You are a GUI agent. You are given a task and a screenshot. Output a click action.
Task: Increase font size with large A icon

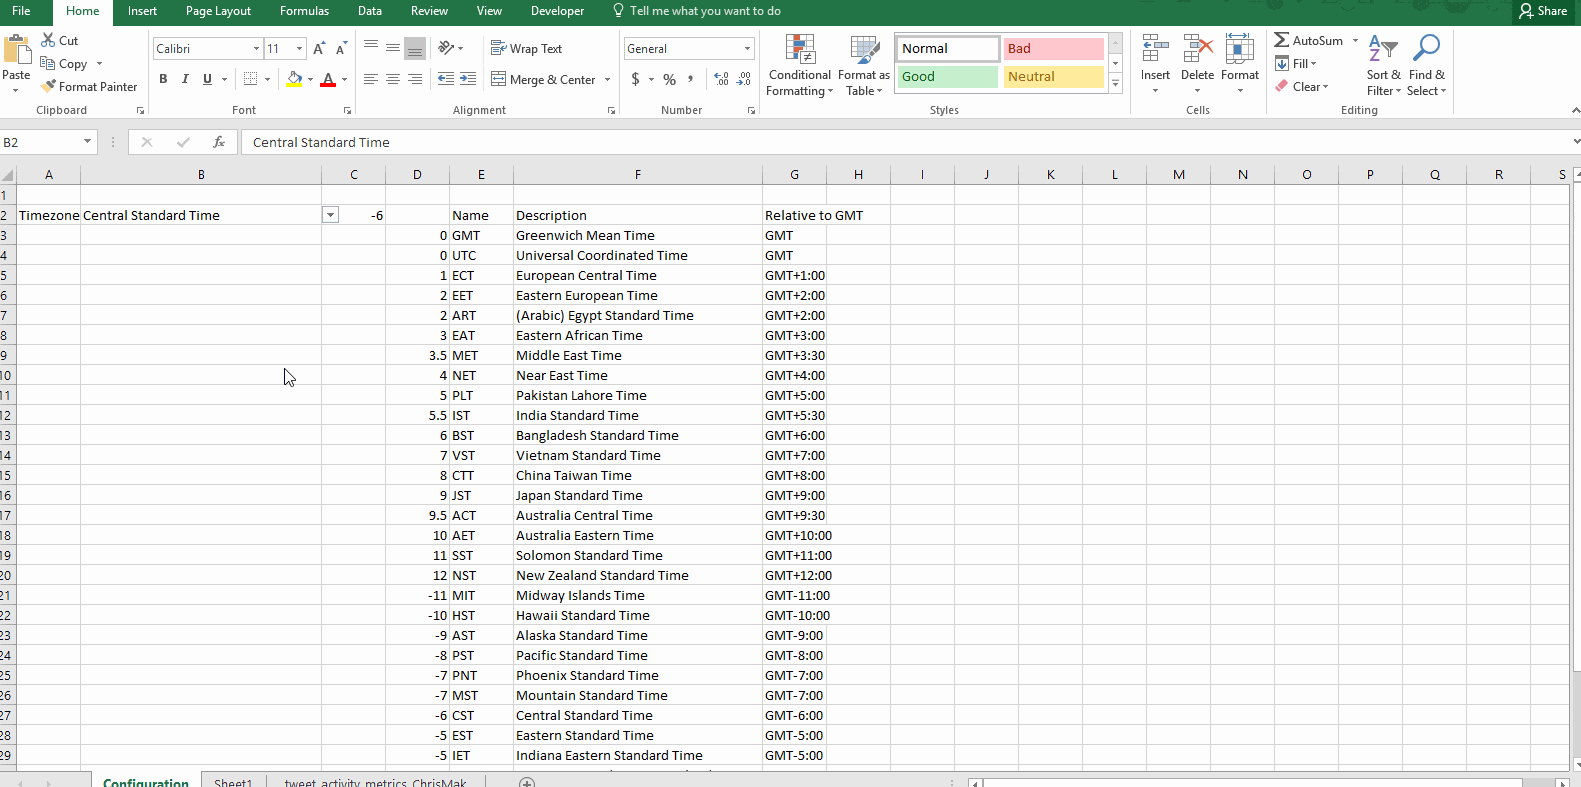tap(319, 48)
